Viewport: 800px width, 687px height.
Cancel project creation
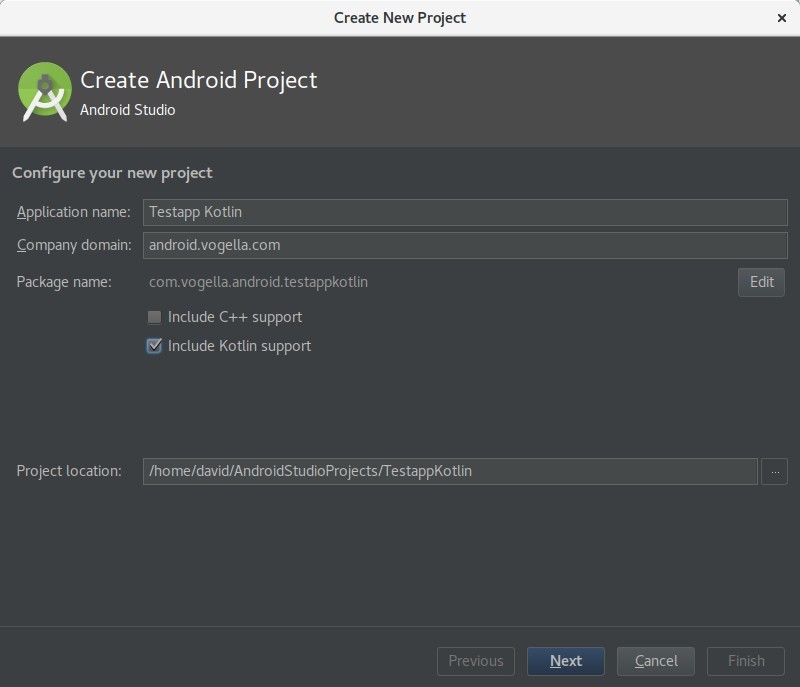(656, 661)
